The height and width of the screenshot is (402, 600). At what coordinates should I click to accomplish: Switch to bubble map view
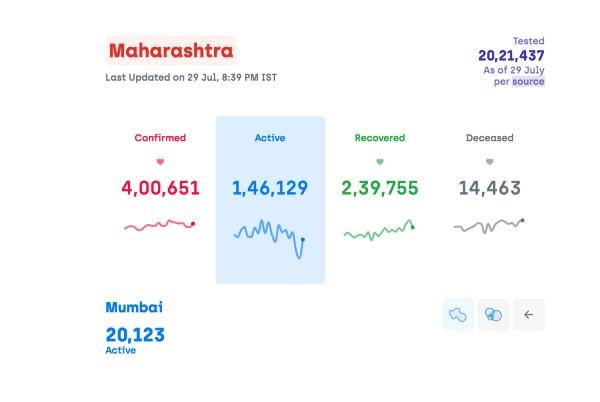click(x=493, y=314)
